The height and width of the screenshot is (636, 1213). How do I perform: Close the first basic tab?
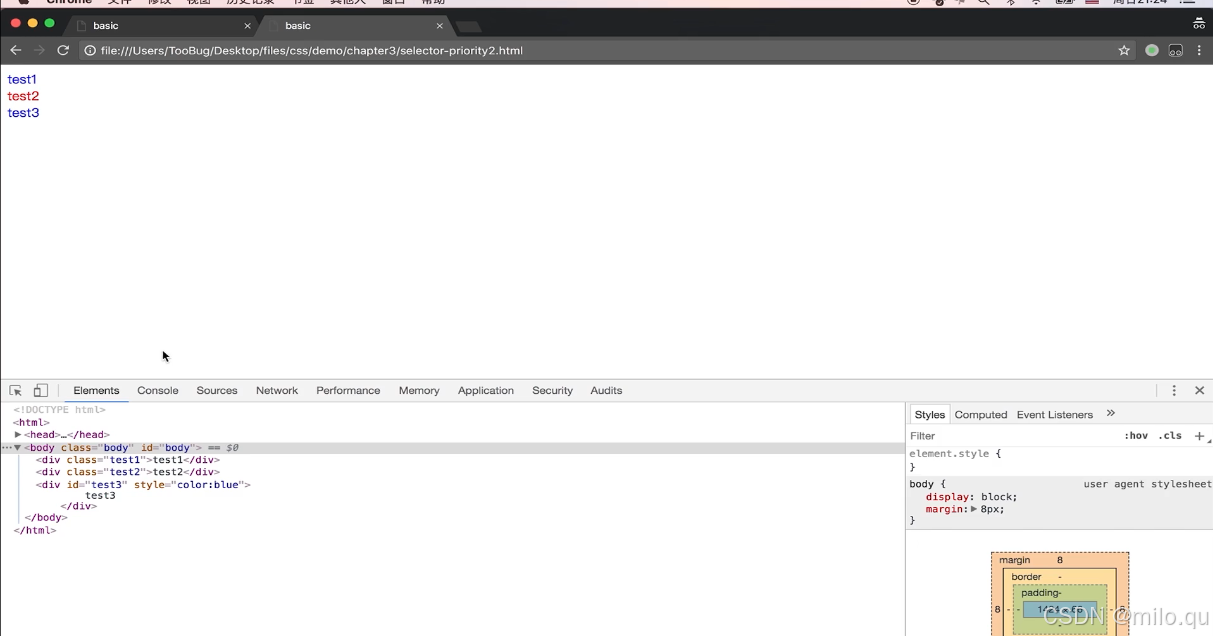click(x=247, y=26)
